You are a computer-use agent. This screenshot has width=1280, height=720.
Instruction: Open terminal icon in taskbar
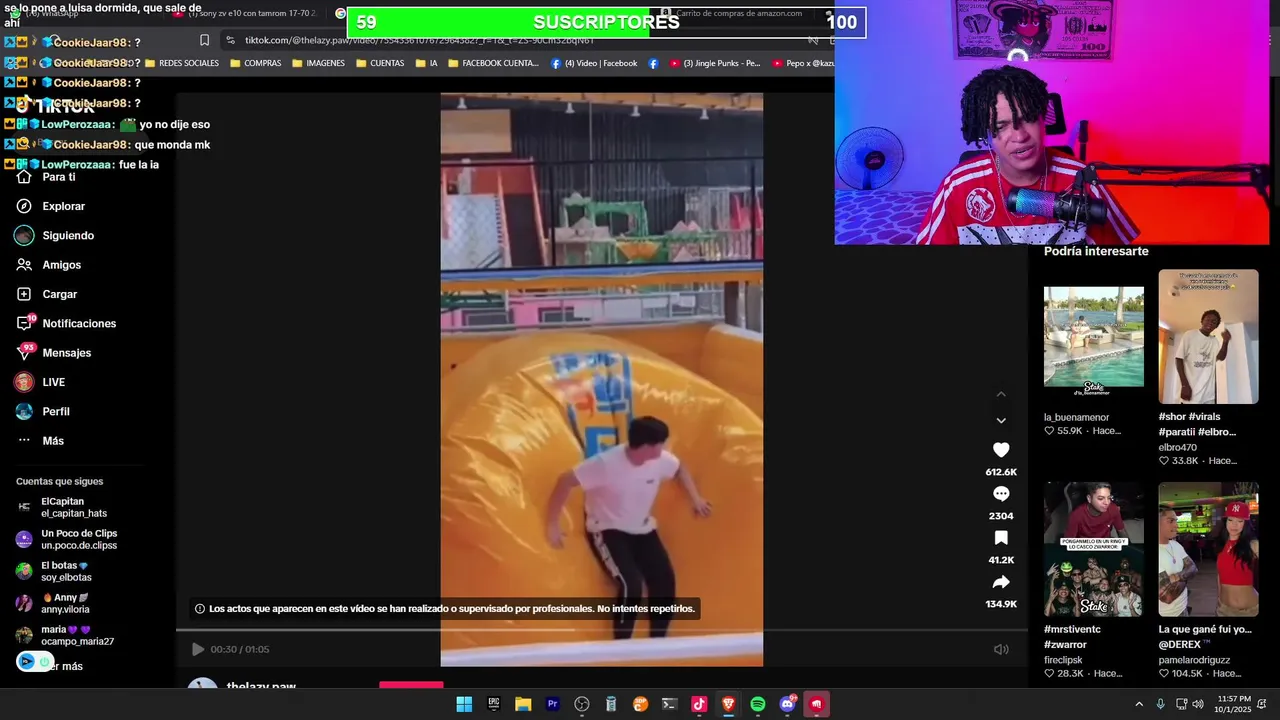pyautogui.click(x=670, y=704)
